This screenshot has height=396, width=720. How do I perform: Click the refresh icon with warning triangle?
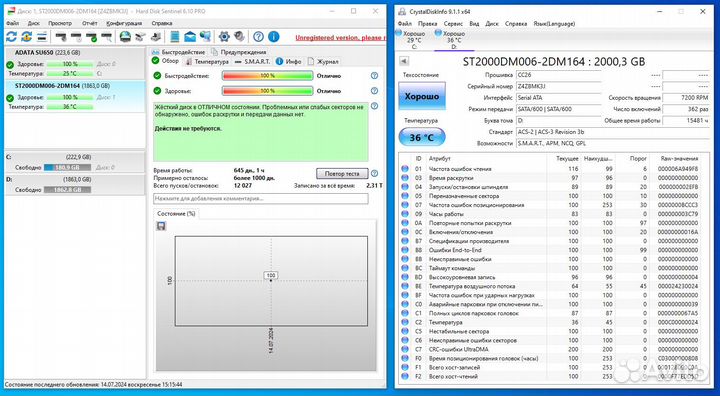(27, 37)
